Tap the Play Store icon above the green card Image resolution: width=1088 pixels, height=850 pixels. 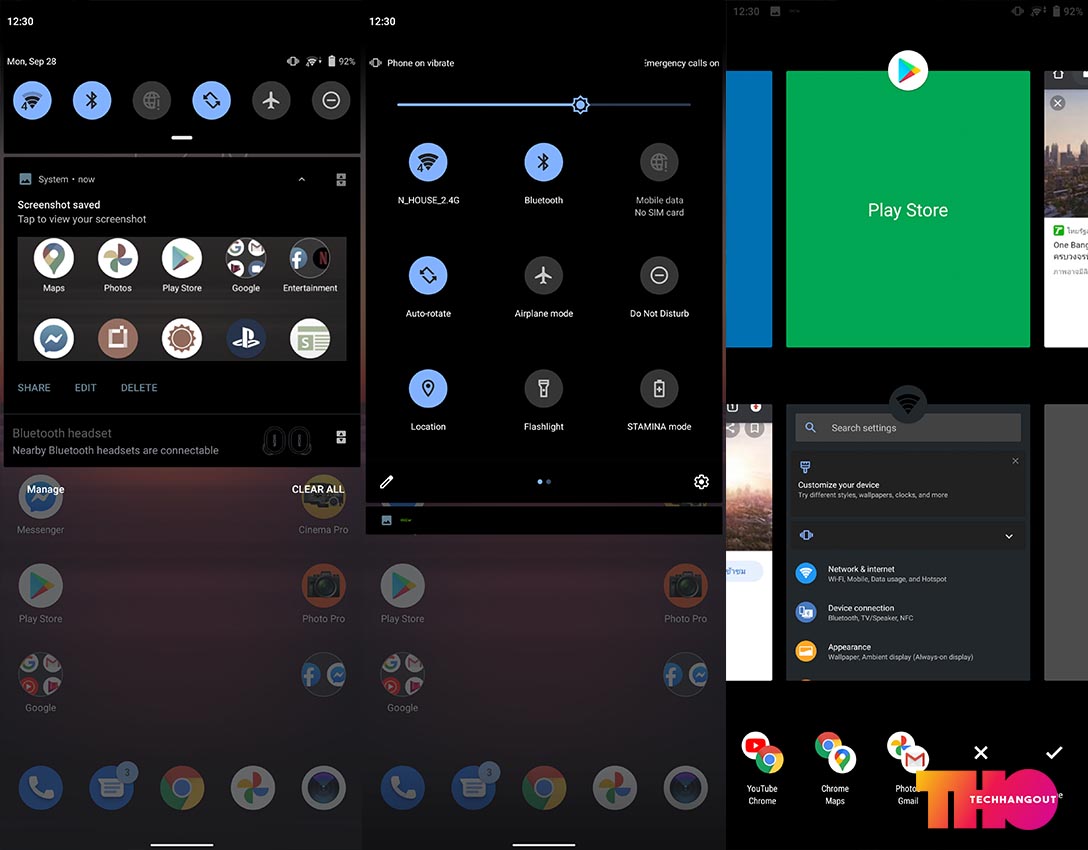point(908,71)
